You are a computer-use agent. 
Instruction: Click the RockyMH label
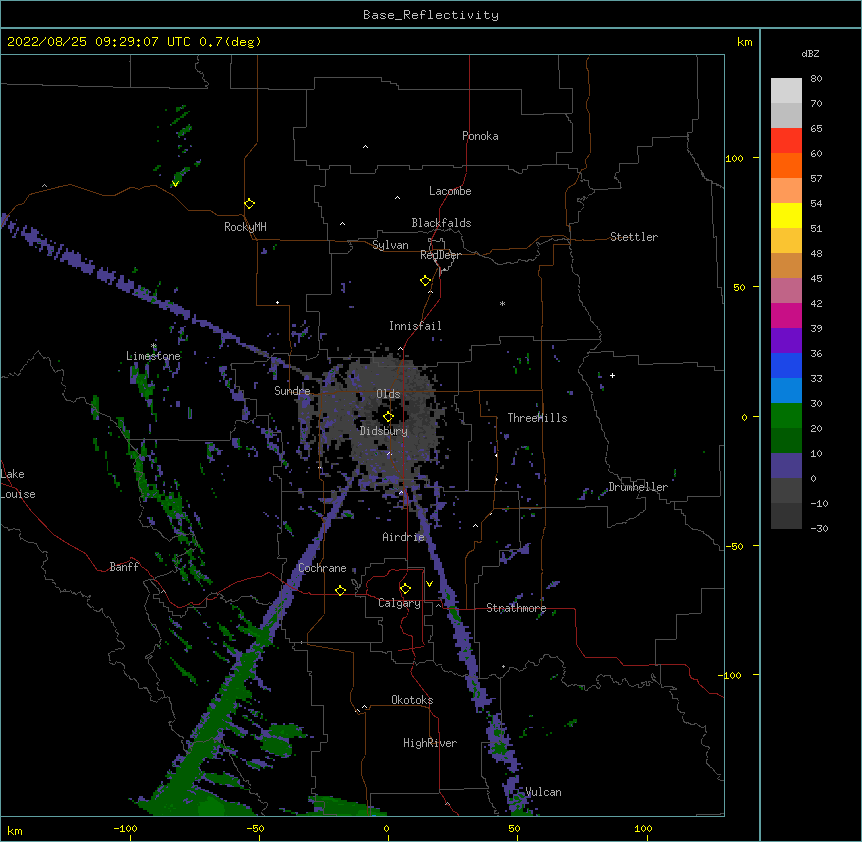coord(245,226)
